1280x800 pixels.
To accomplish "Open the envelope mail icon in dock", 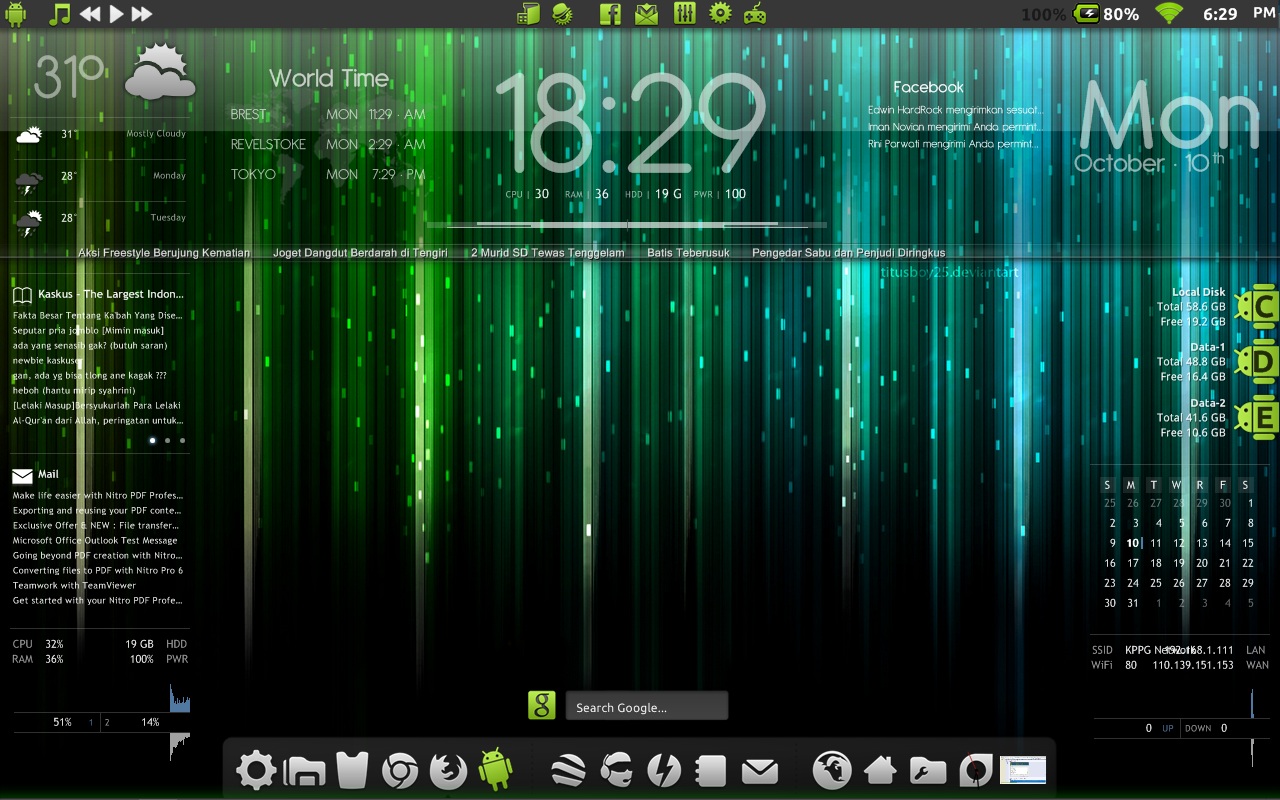I will [760, 771].
